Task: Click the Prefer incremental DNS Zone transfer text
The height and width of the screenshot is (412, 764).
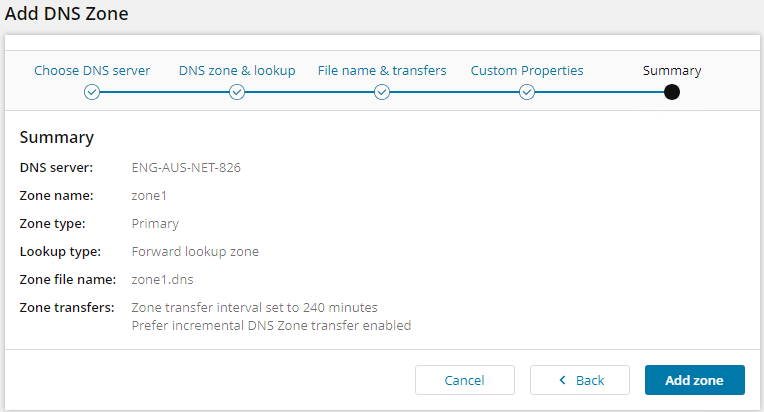Action: coord(271,325)
